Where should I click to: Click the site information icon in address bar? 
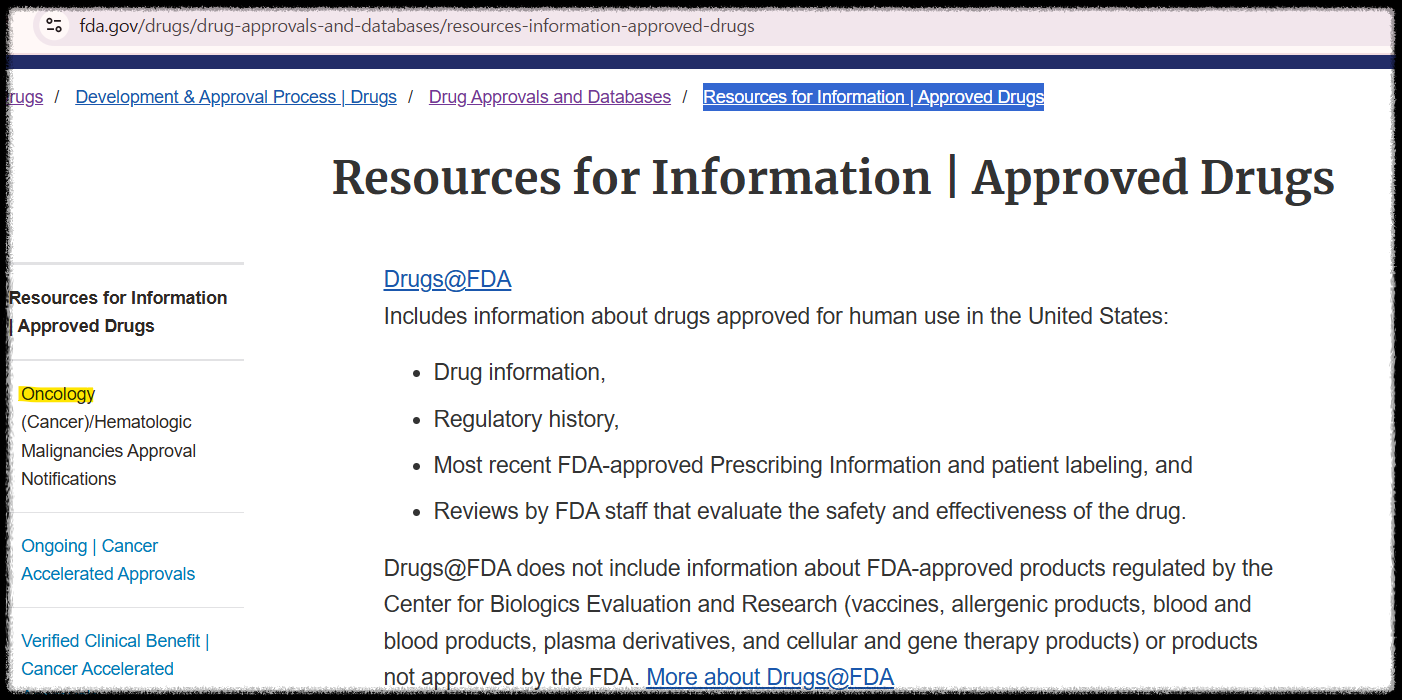[54, 26]
